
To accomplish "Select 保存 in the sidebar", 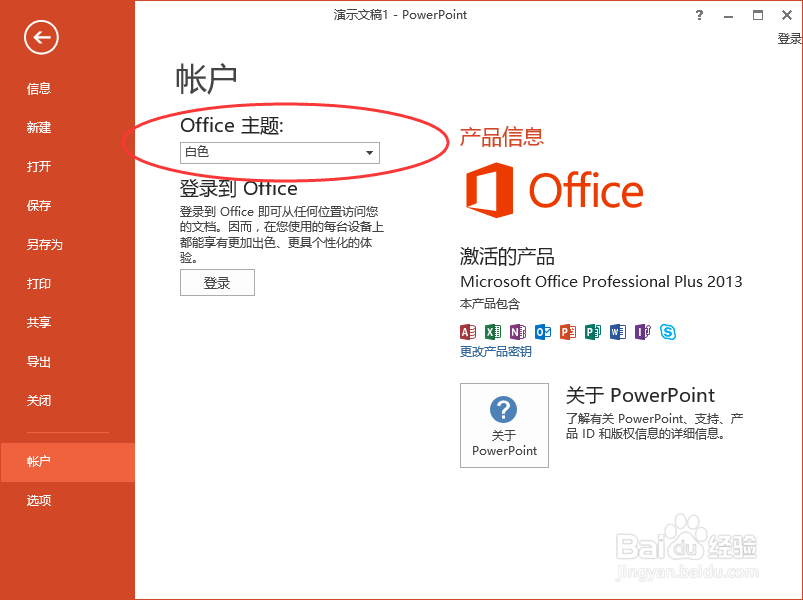I will click(x=67, y=206).
